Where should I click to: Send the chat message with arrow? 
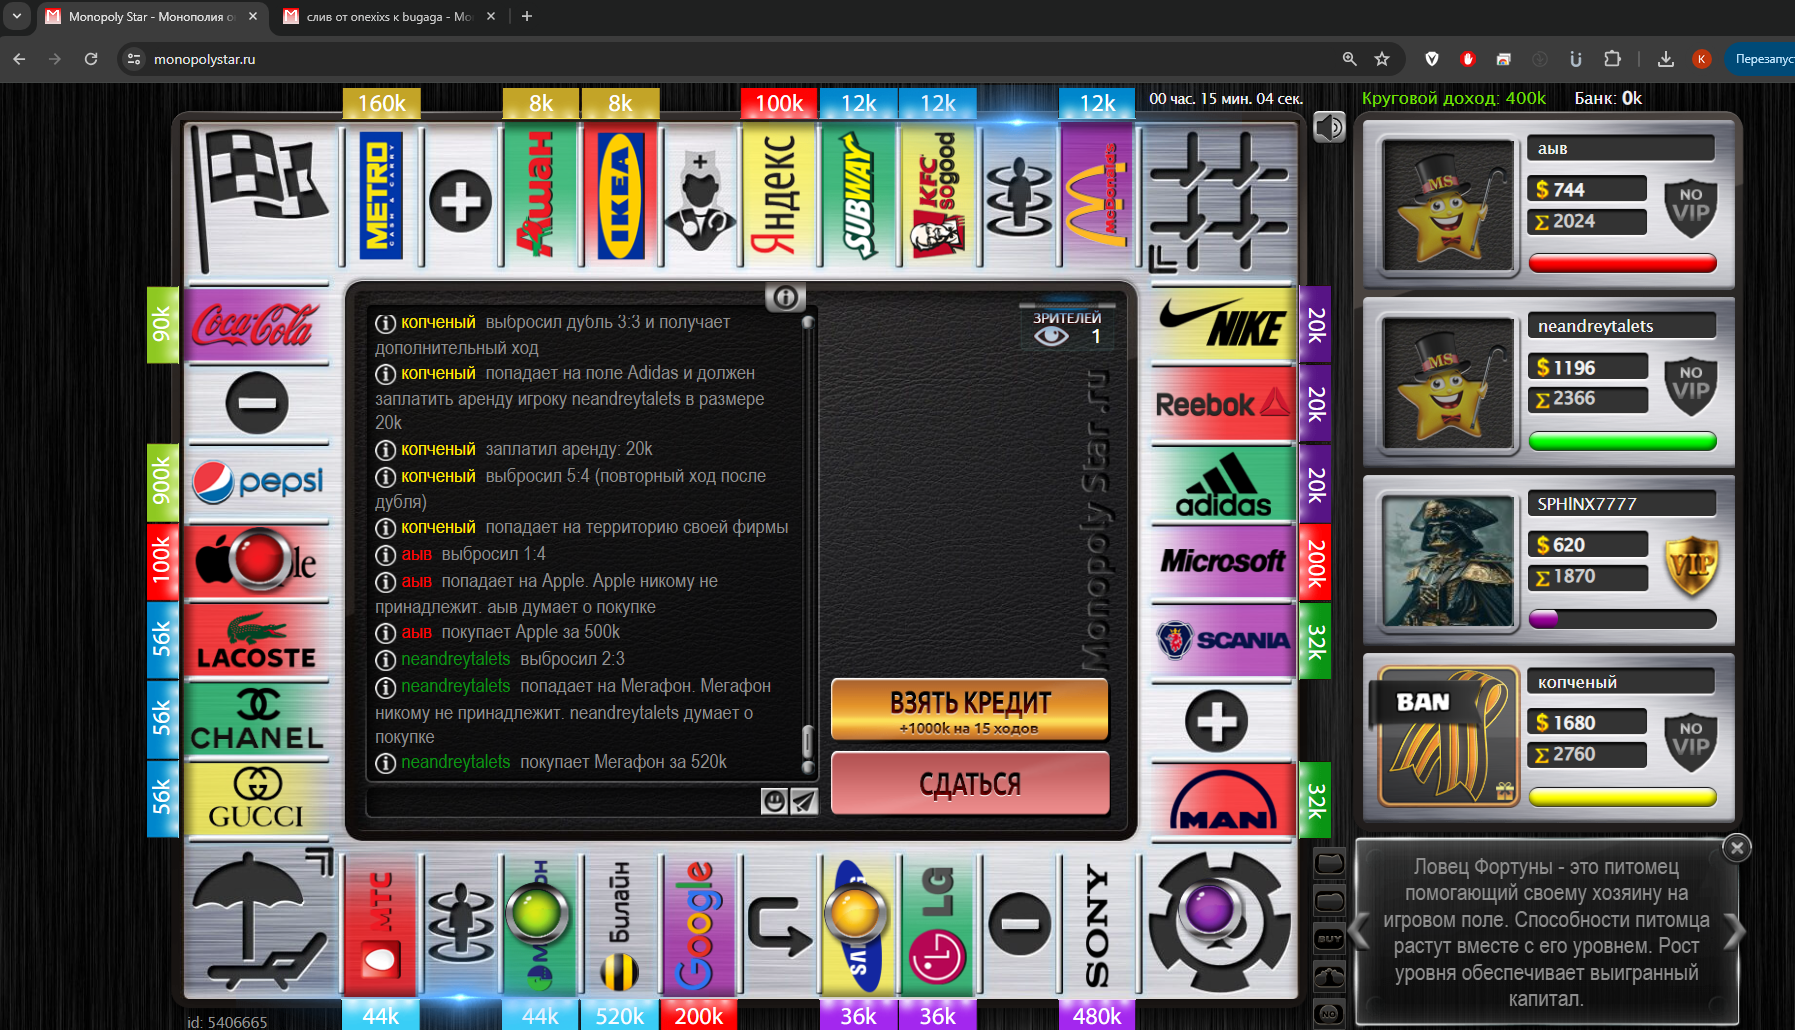pos(804,801)
